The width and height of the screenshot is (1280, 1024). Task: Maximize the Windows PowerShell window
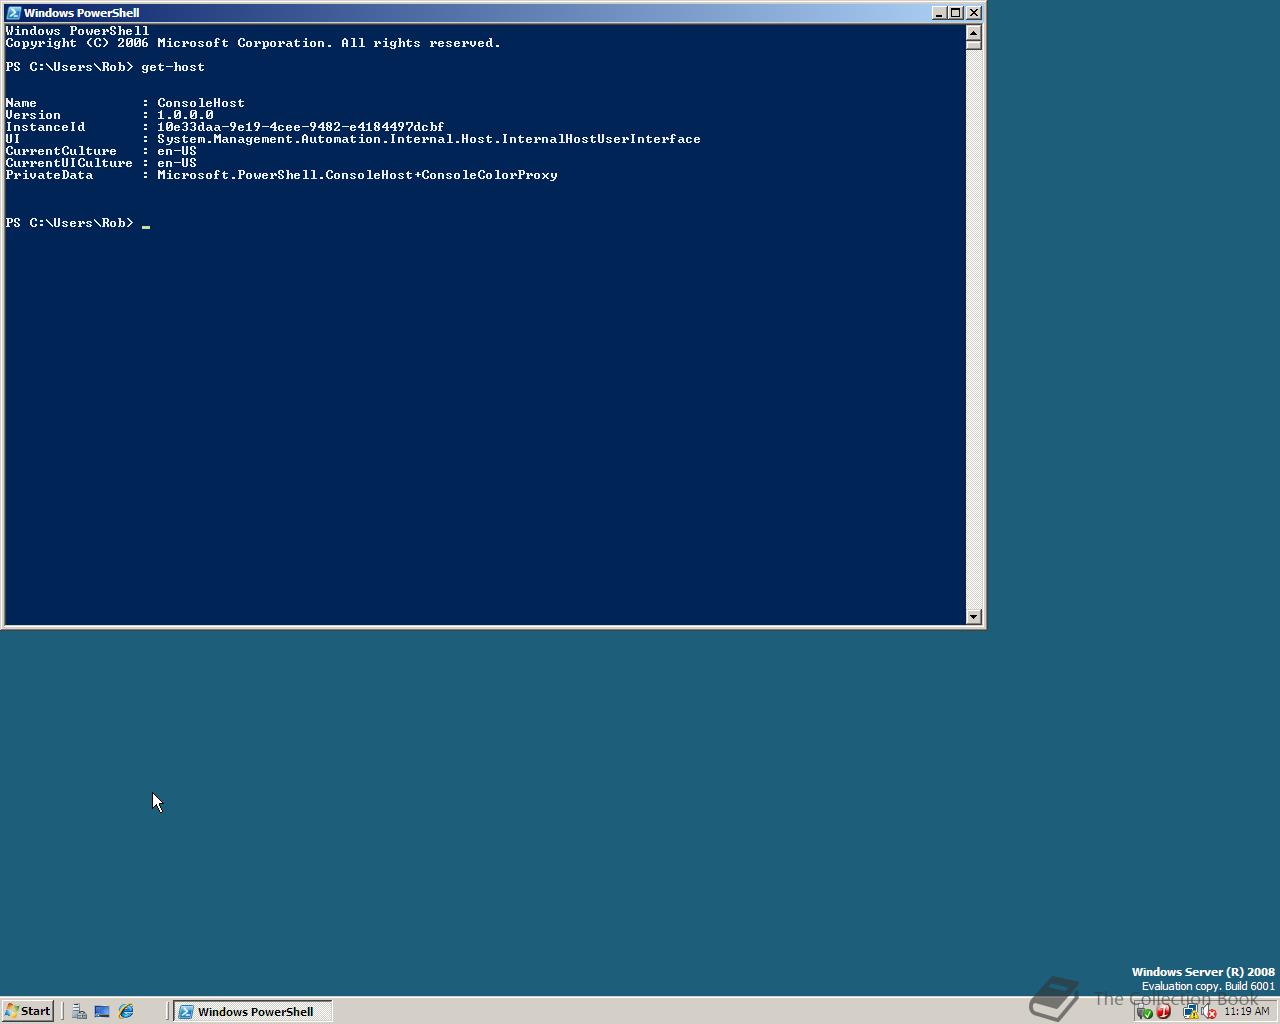pos(955,13)
